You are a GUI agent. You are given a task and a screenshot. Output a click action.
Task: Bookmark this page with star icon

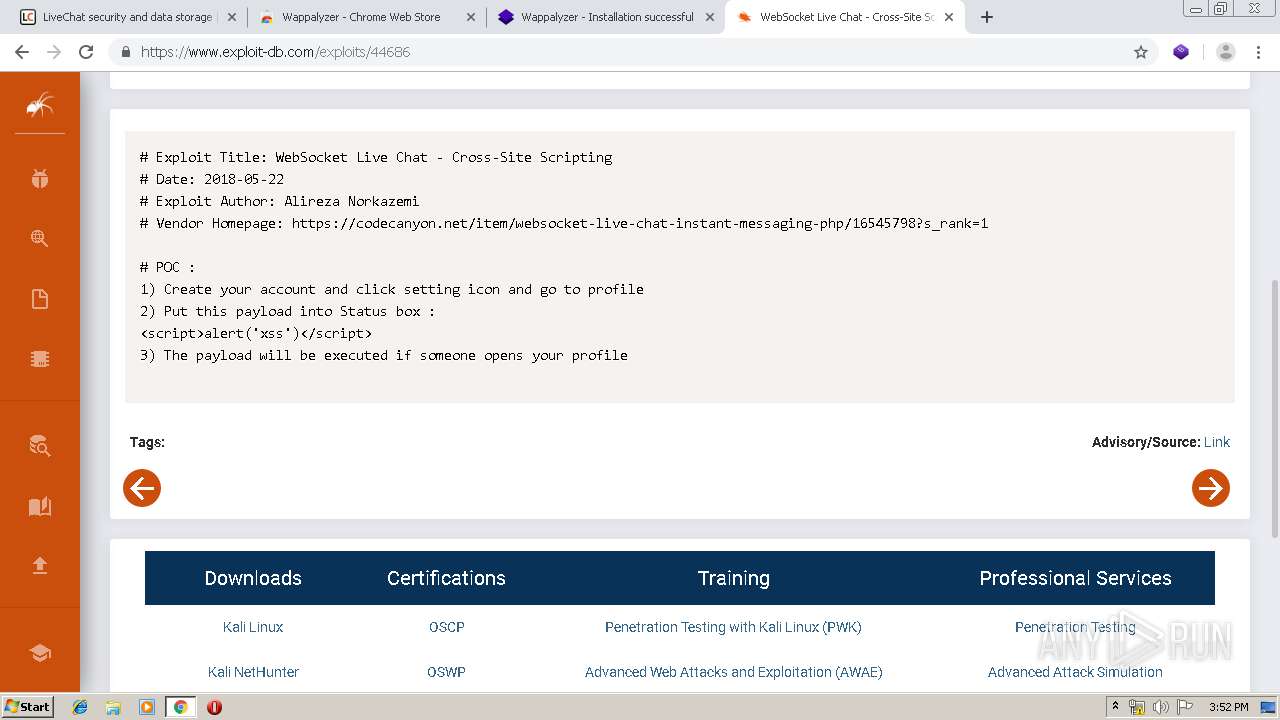tap(1141, 52)
